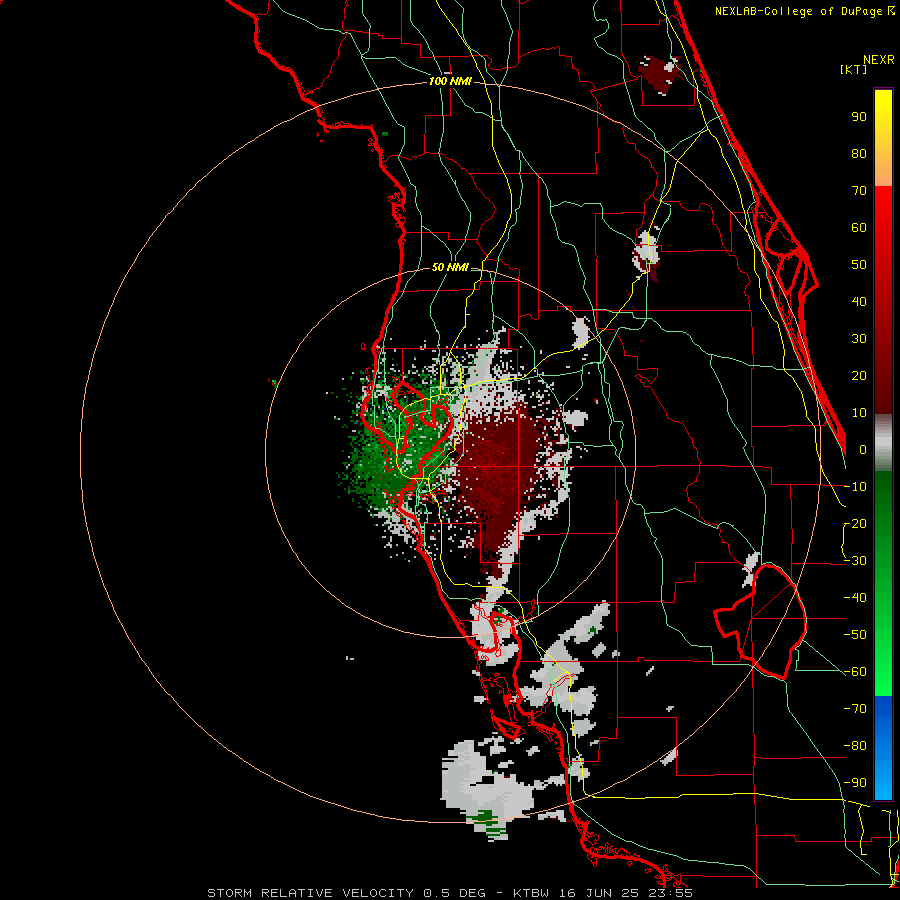
Task: Click the -50 scale label
Action: [x=855, y=635]
